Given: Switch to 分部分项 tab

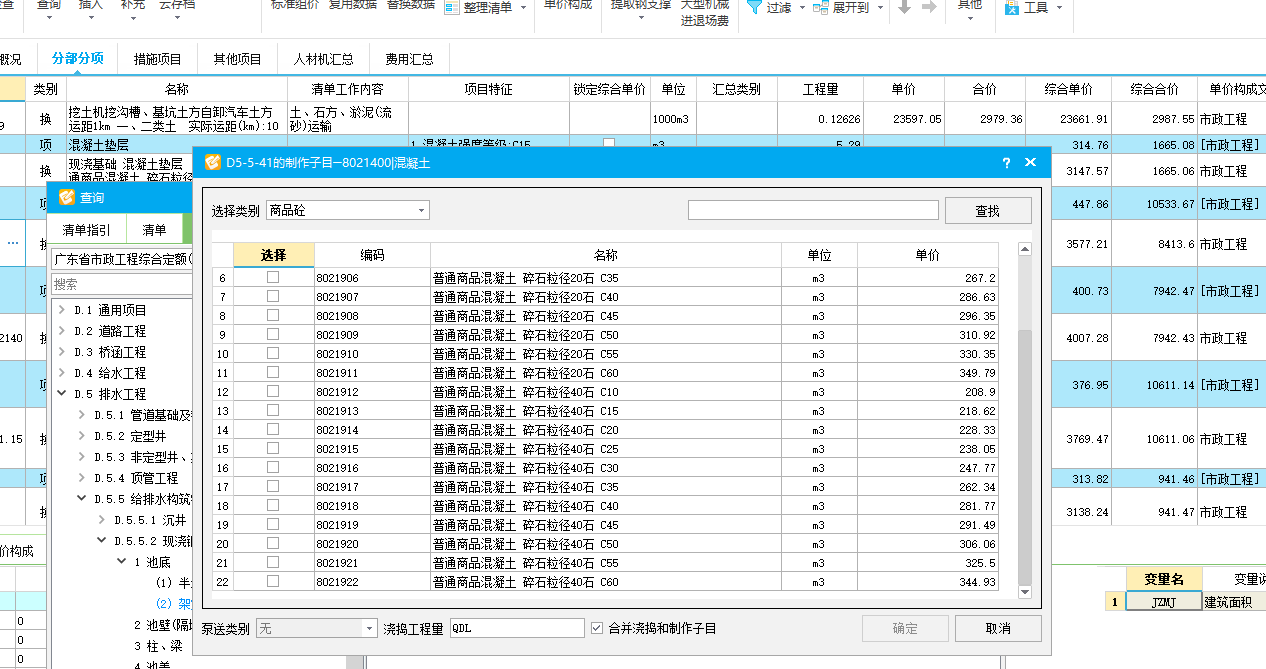Looking at the screenshot, I should coord(78,59).
